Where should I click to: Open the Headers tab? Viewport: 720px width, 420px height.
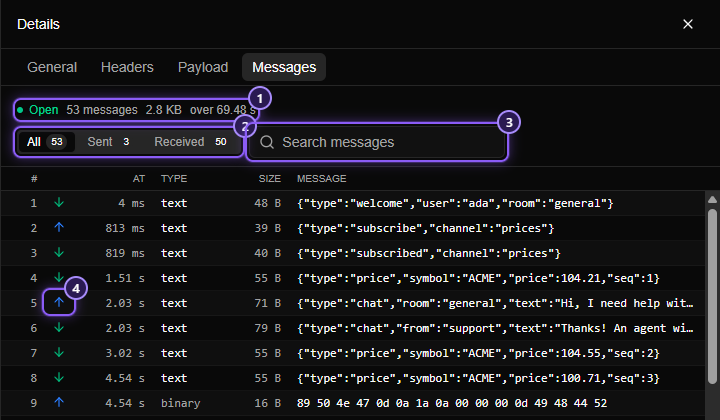[x=127, y=67]
